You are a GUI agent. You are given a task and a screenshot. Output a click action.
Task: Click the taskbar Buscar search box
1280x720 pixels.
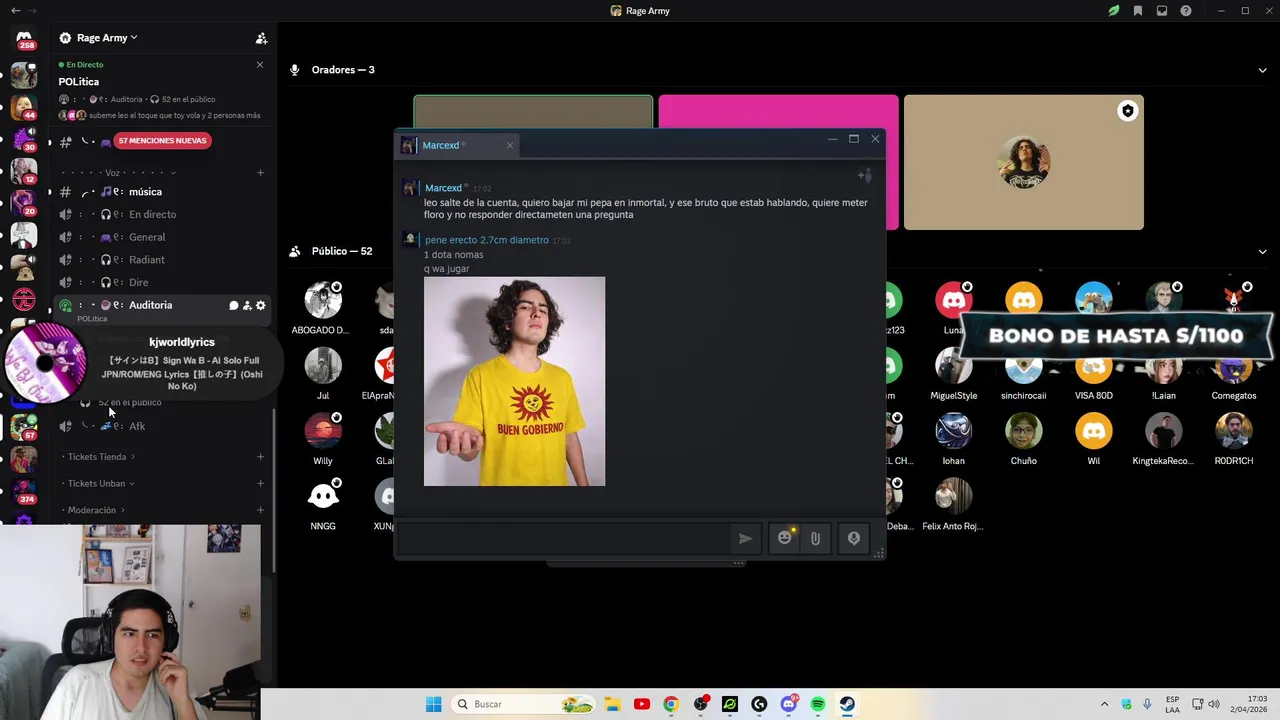pos(525,704)
